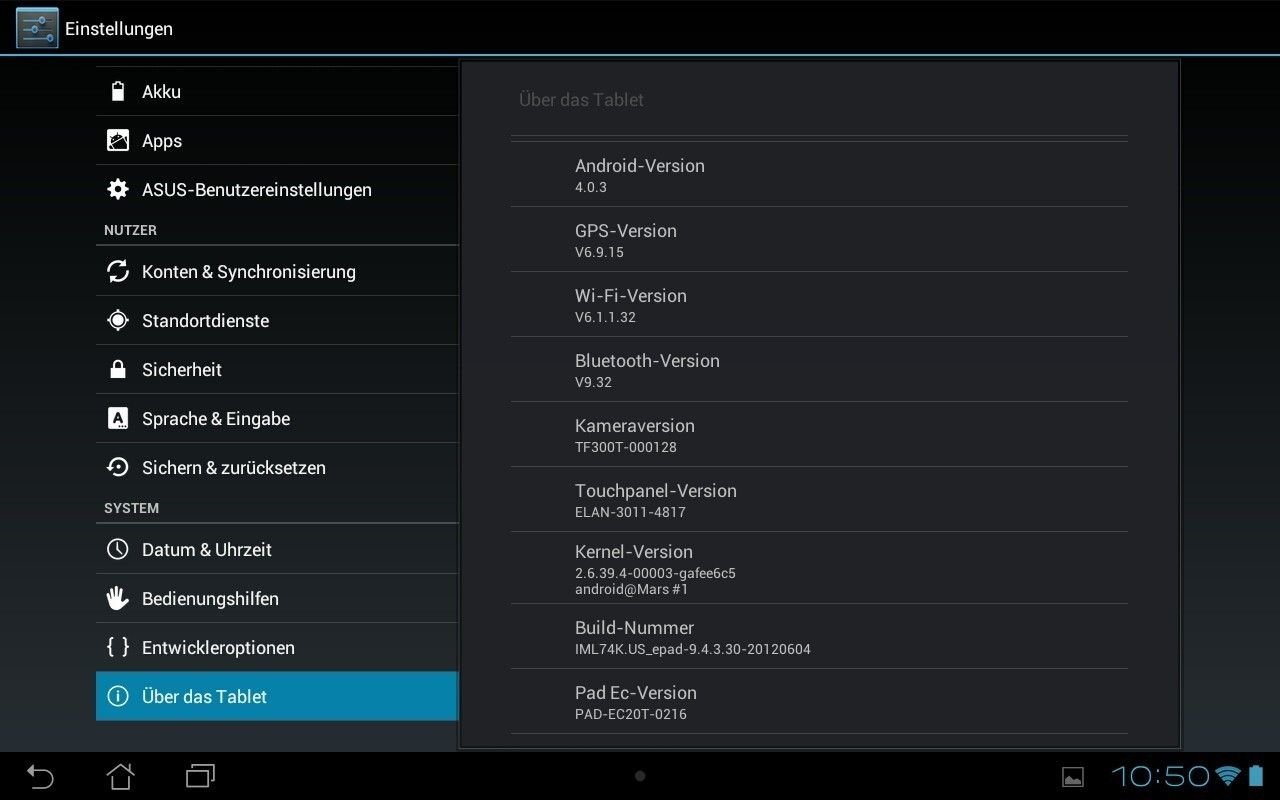Tap the location target icon for Standortdienste
Screen dimensions: 1280x800
[118, 320]
